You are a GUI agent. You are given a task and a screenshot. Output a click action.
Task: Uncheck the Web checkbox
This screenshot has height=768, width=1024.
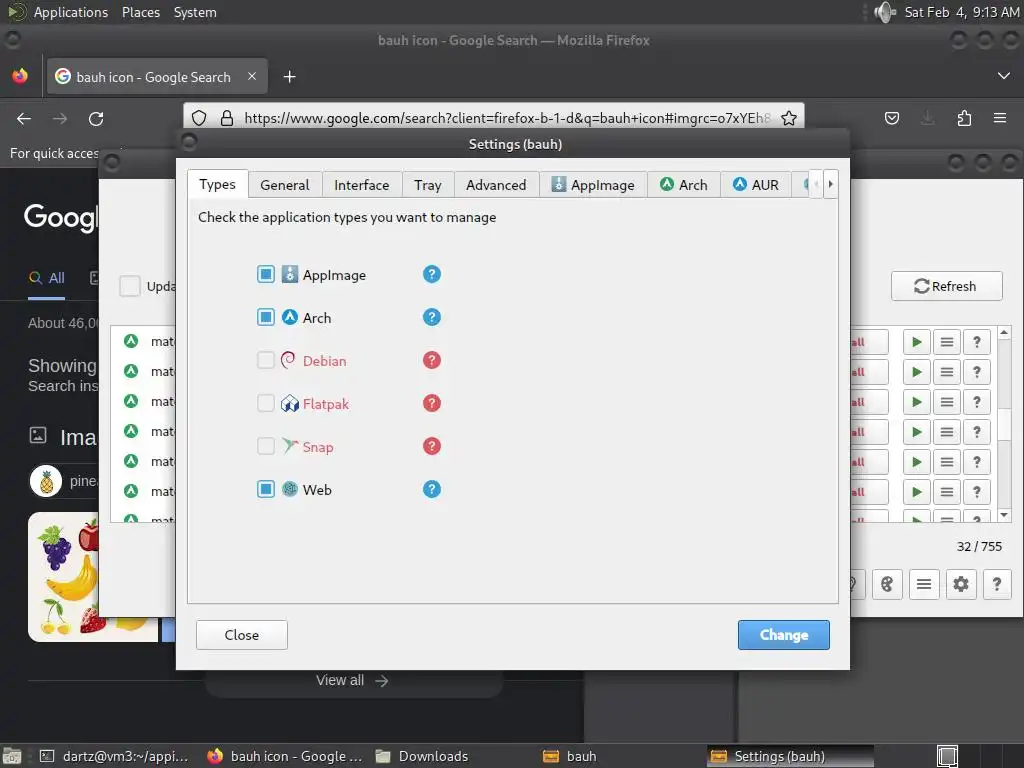pos(266,489)
